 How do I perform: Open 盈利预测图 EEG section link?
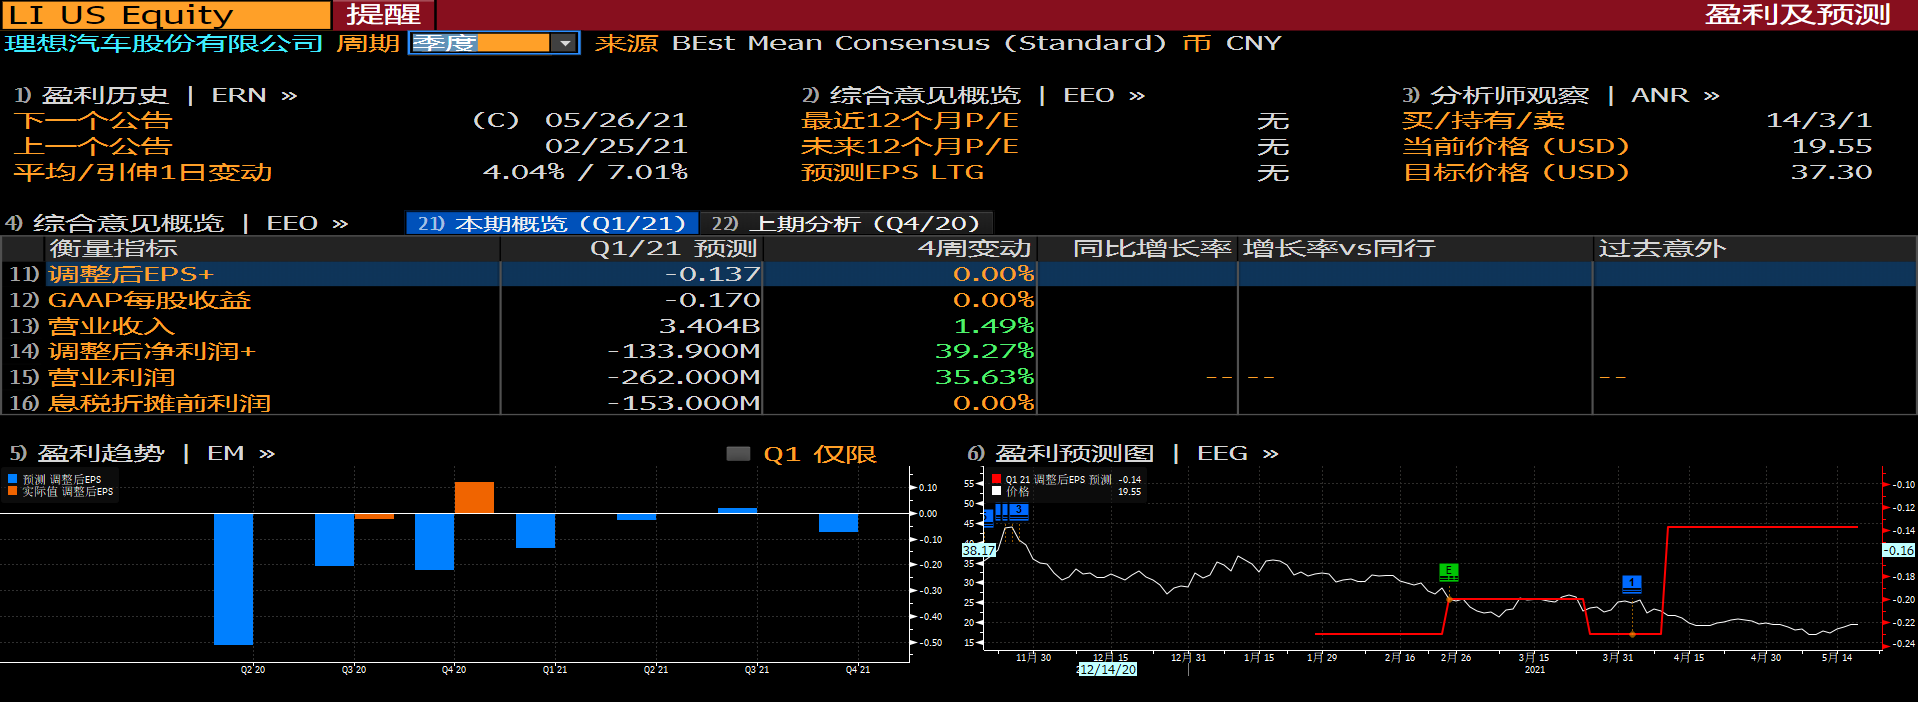tap(1122, 454)
